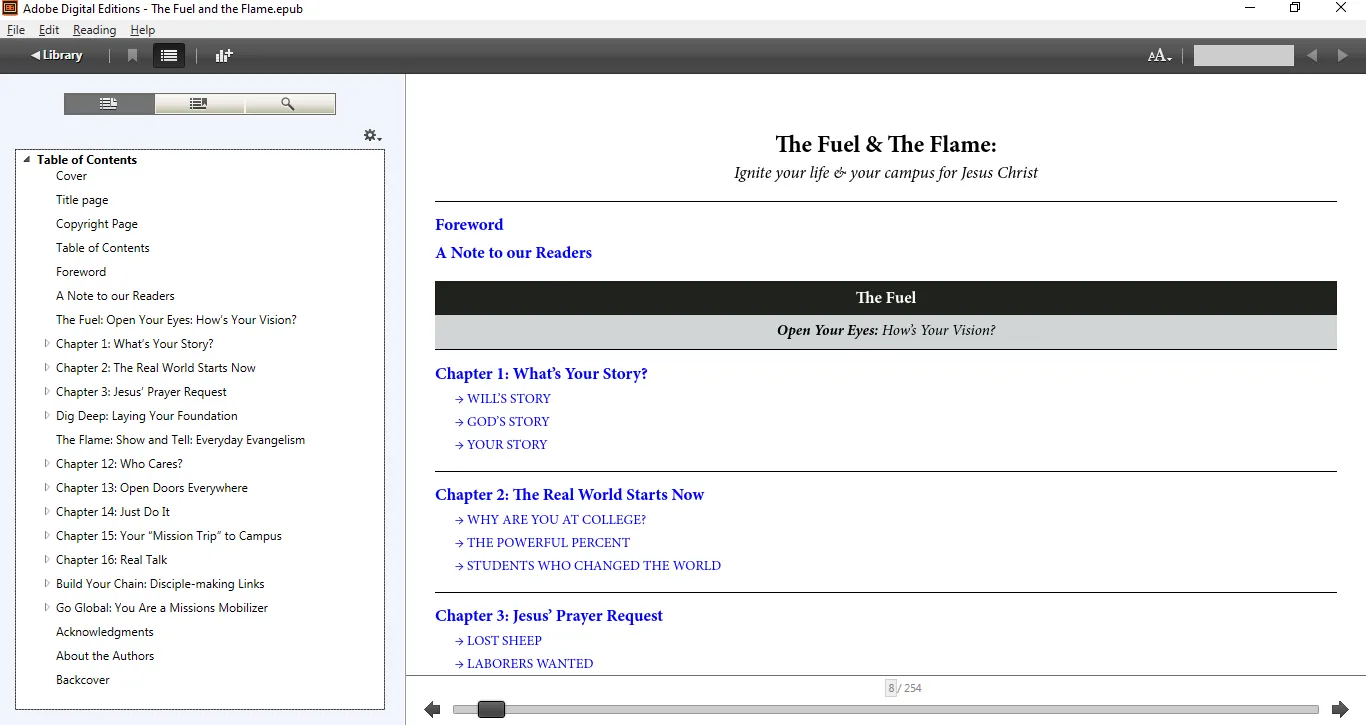Open the File menu
This screenshot has height=725, width=1366.
click(x=16, y=30)
